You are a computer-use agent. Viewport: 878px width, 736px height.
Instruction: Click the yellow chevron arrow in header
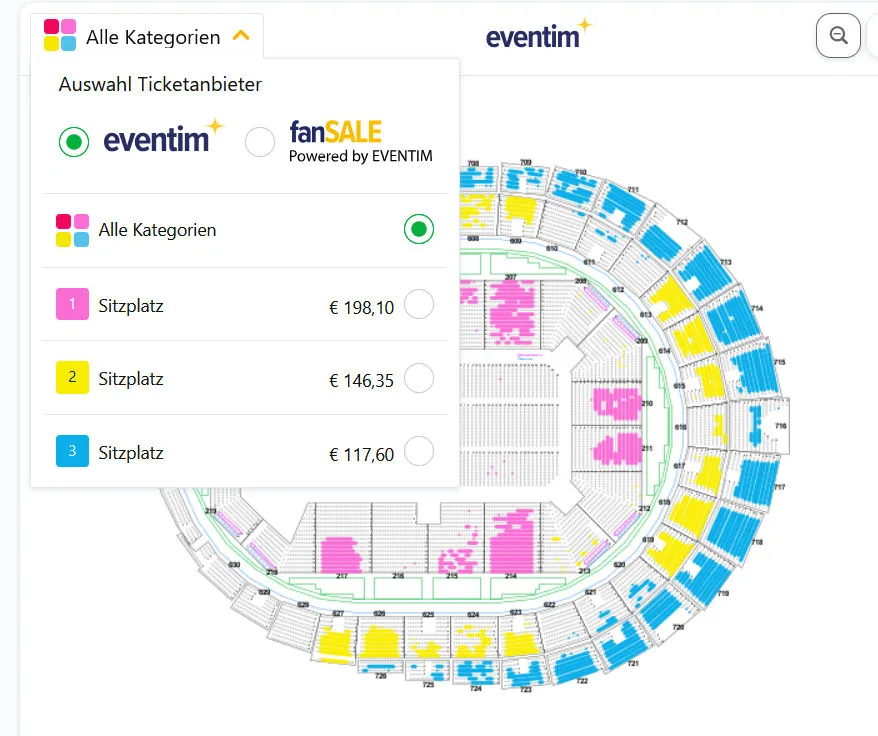(241, 37)
